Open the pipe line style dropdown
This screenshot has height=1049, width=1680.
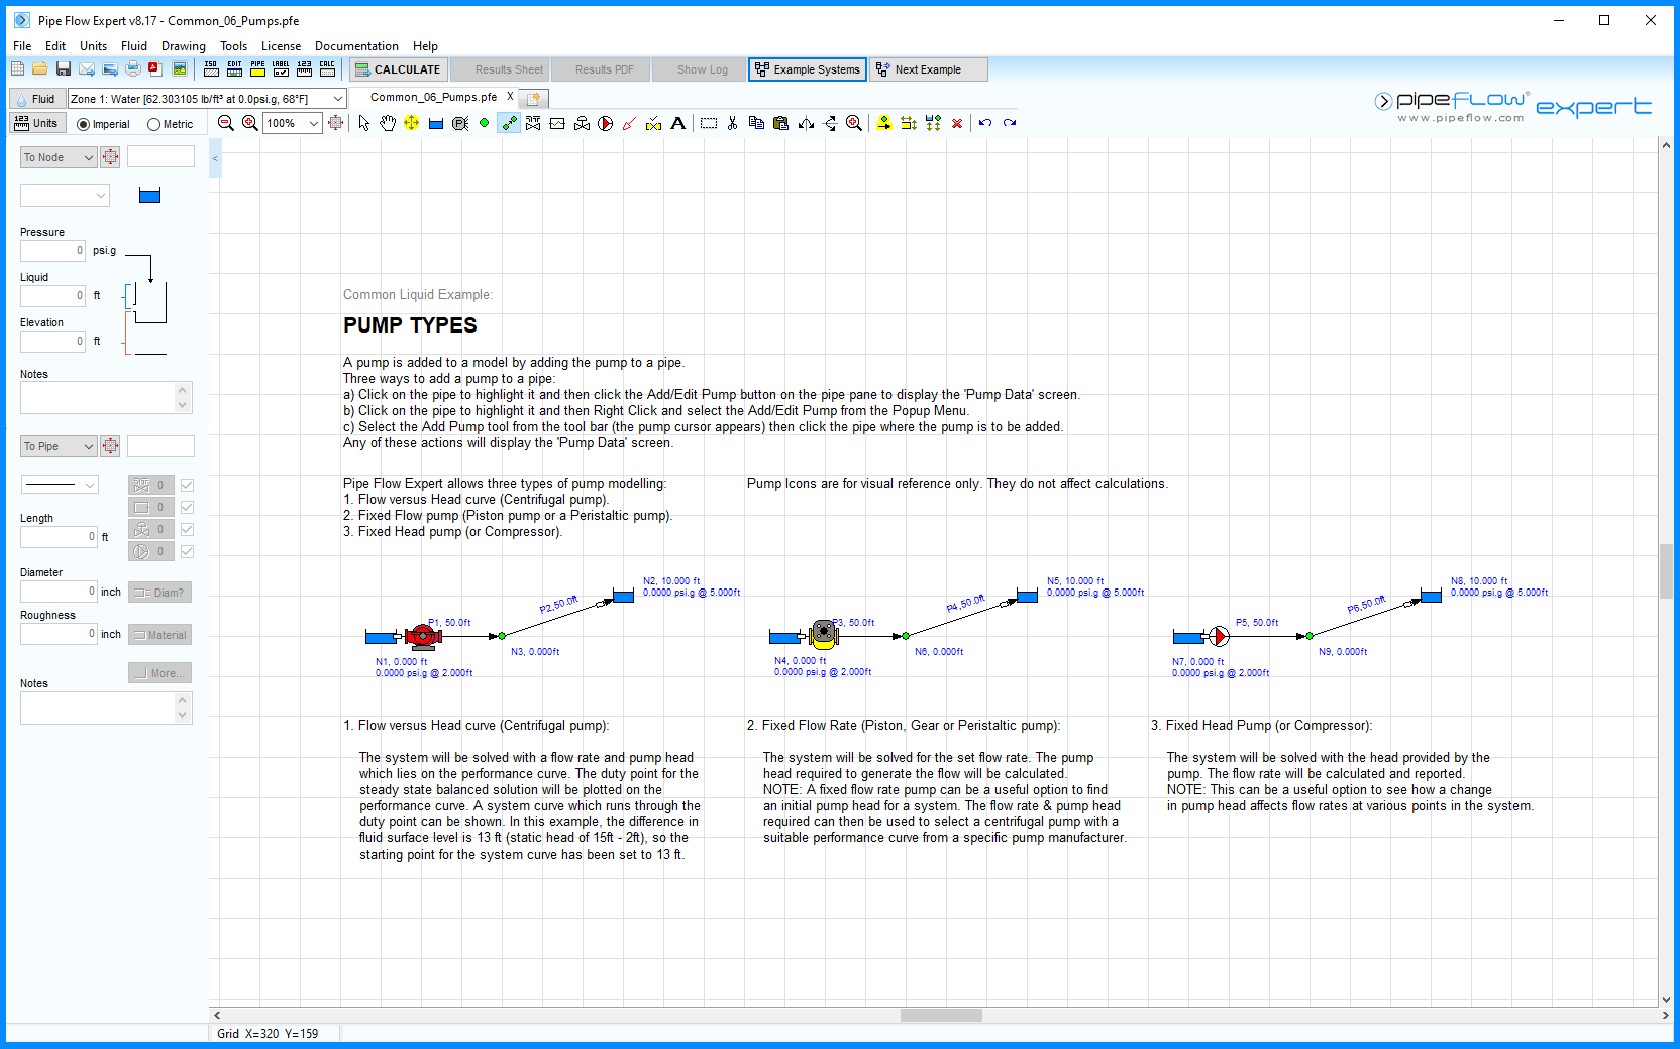[59, 485]
